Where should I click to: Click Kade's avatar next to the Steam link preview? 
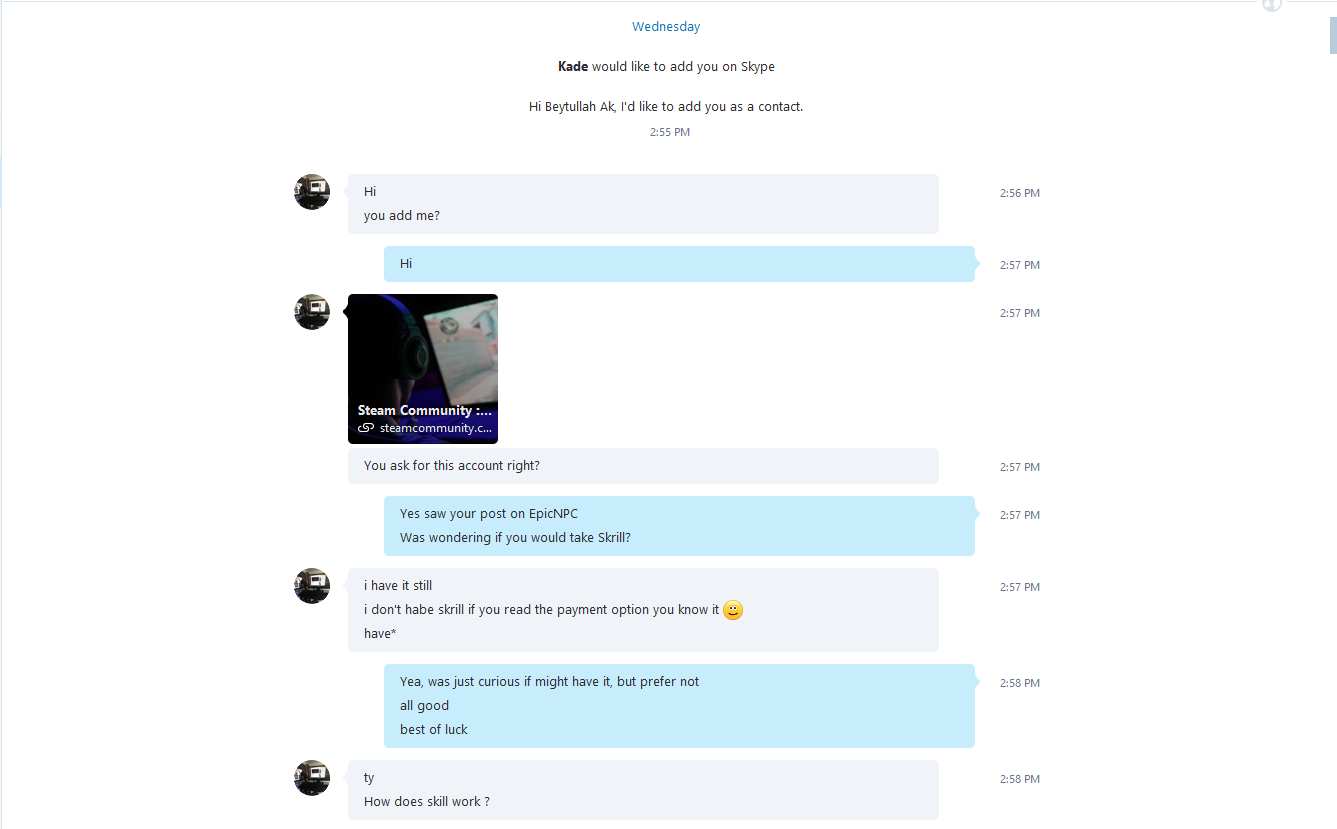[x=312, y=312]
